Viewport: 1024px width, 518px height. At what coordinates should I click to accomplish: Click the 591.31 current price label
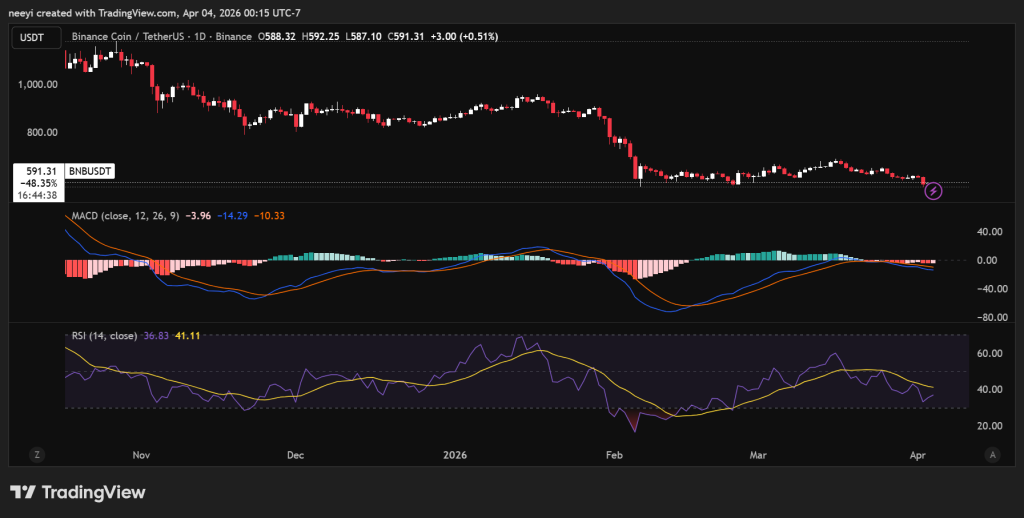pyautogui.click(x=39, y=171)
